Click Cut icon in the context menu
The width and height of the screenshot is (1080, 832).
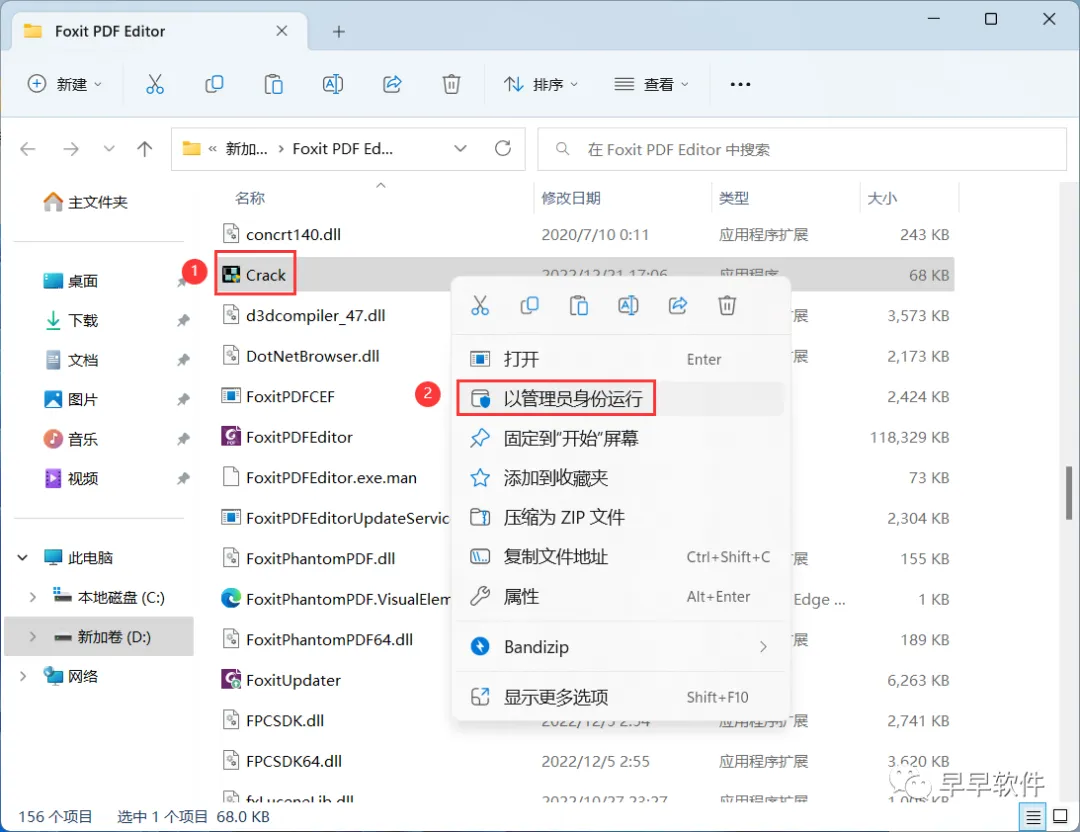pyautogui.click(x=480, y=305)
